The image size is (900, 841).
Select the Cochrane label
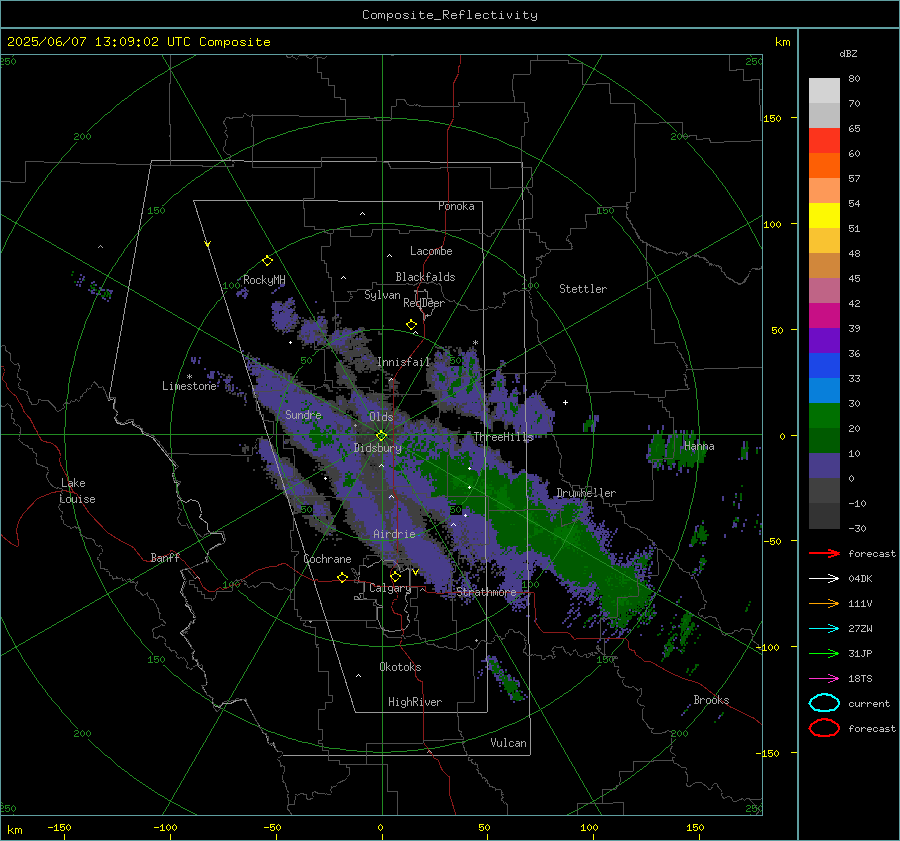pyautogui.click(x=327, y=559)
